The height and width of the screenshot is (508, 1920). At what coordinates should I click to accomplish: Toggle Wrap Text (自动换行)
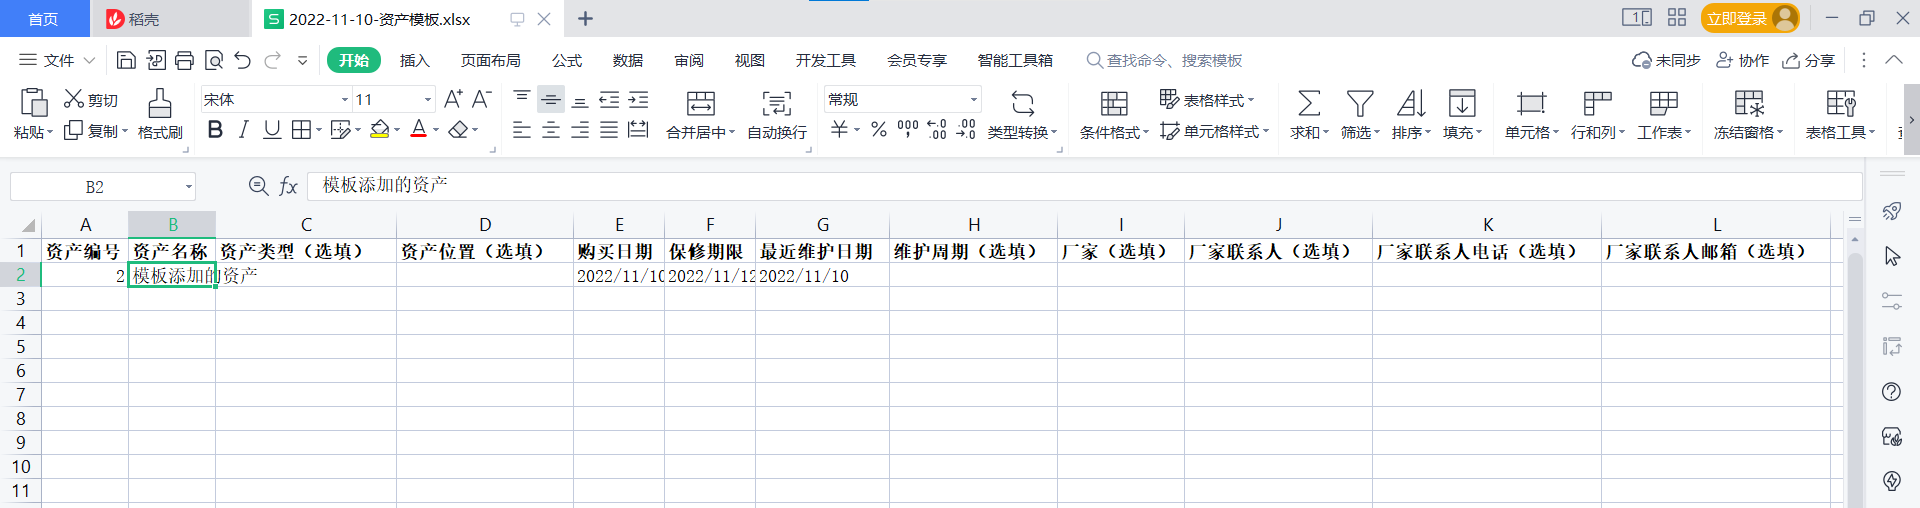[x=777, y=115]
